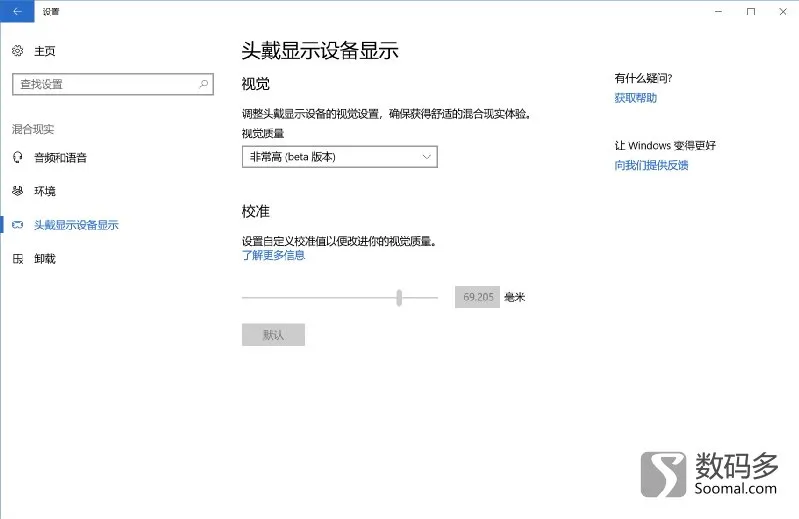
Task: Click the 视觉 section heading
Action: tap(256, 84)
